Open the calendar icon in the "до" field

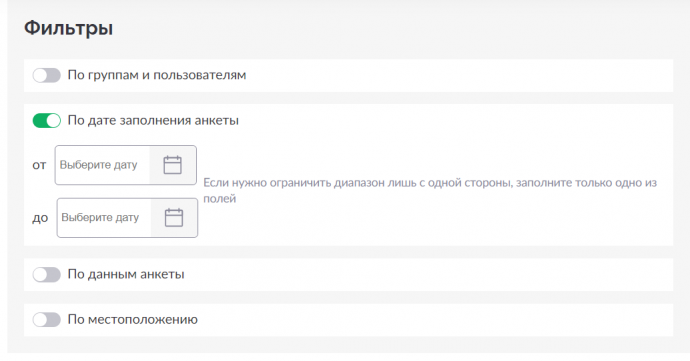coord(174,218)
